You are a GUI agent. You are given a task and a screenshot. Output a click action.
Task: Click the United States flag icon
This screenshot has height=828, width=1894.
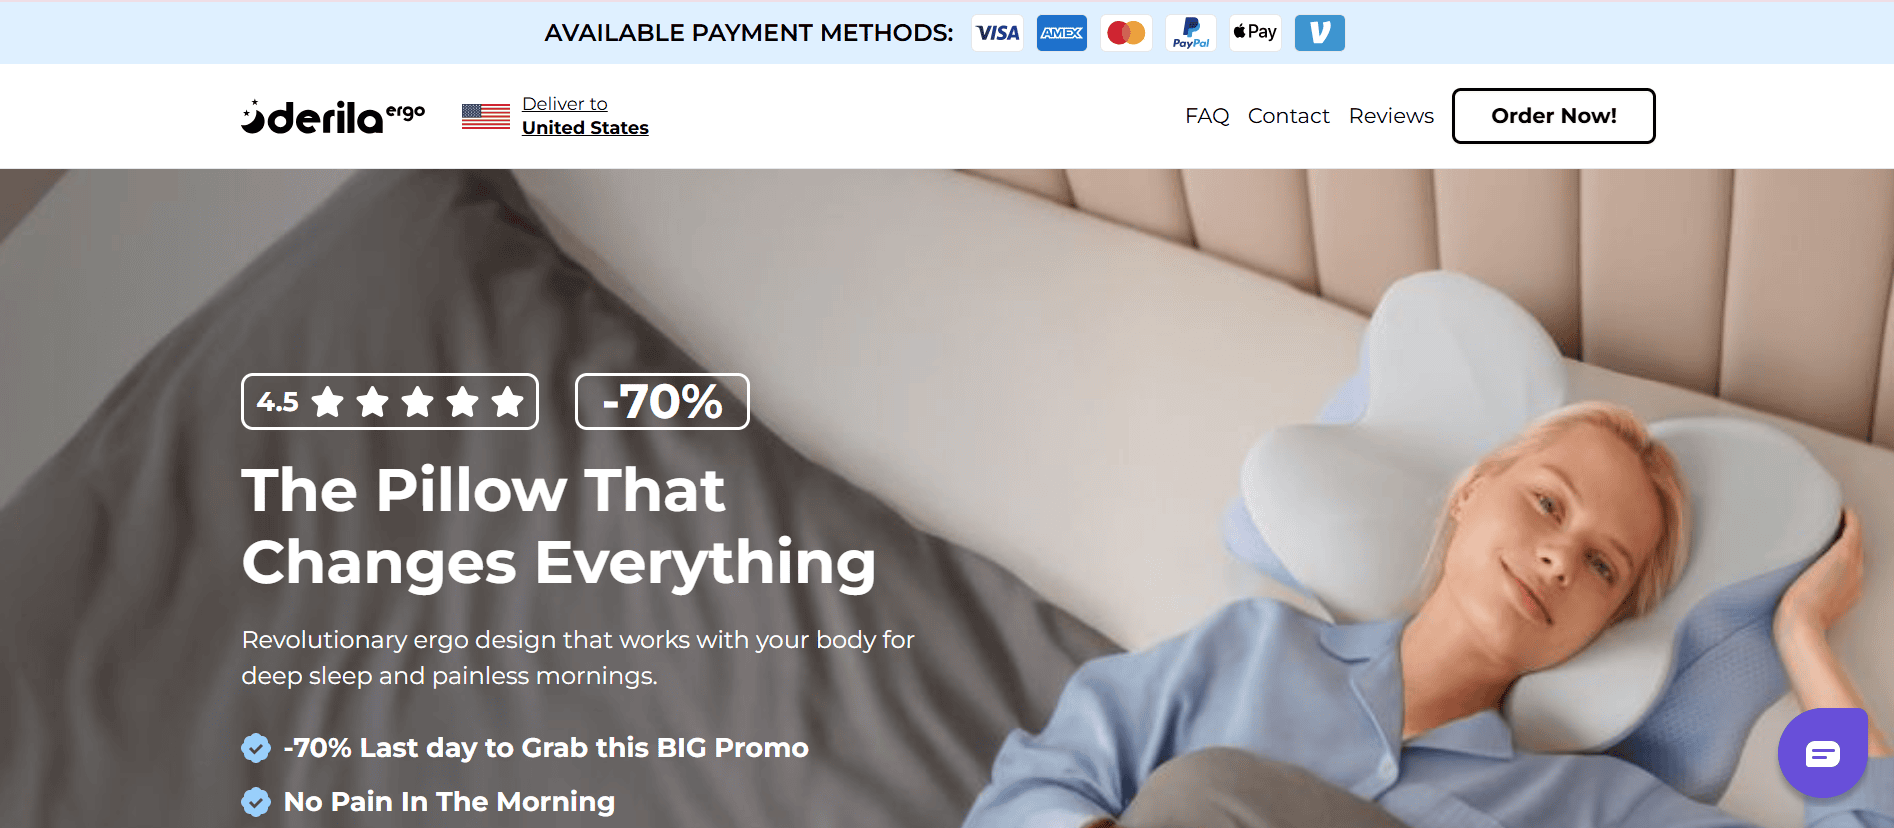coord(486,117)
